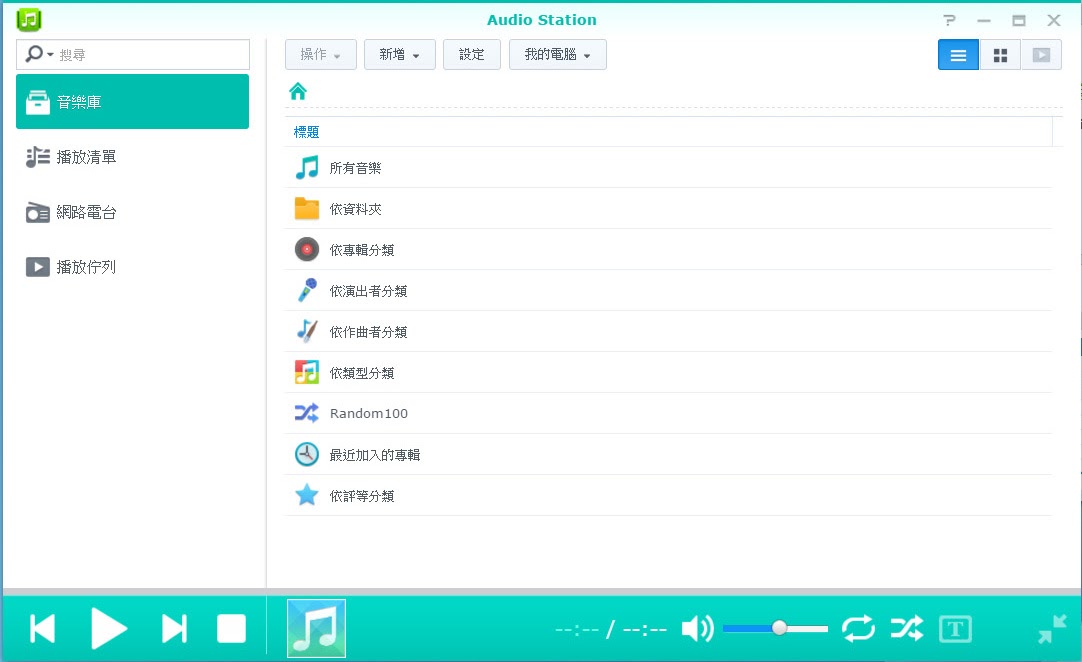Click the 設定 settings button
Screen dimensions: 1082x662
(472, 55)
